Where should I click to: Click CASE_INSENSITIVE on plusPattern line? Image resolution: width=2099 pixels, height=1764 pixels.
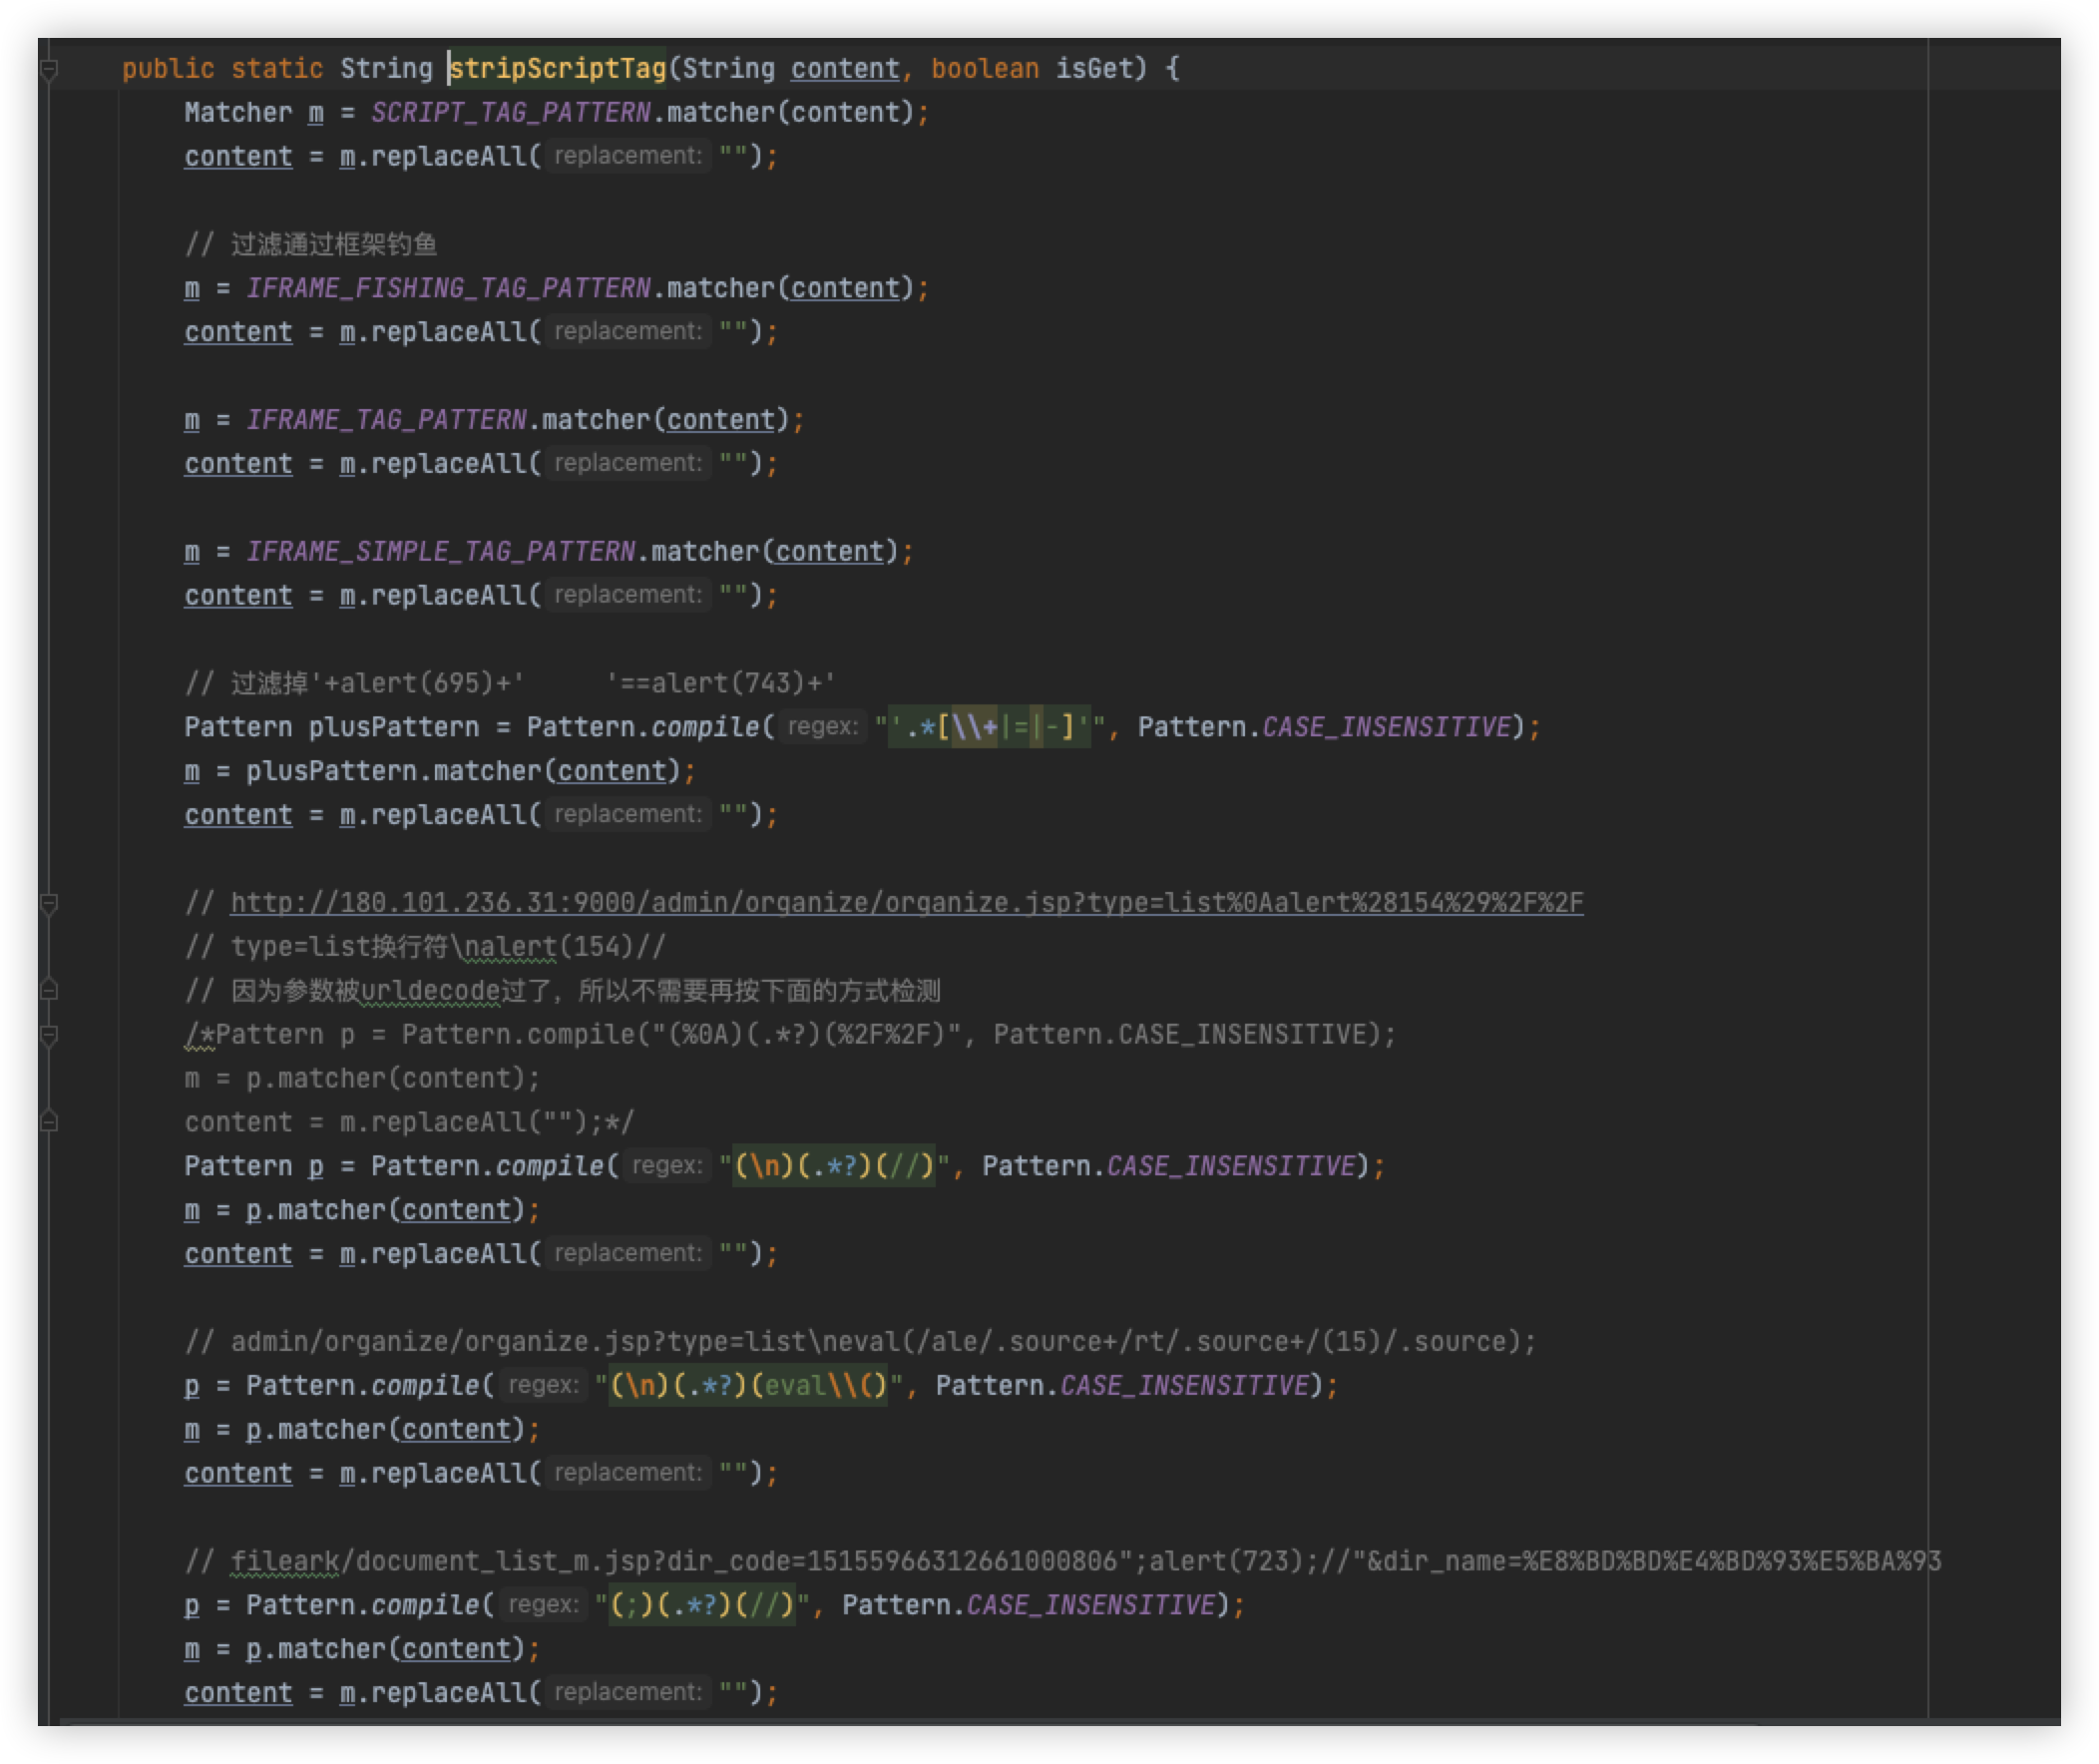click(1385, 727)
